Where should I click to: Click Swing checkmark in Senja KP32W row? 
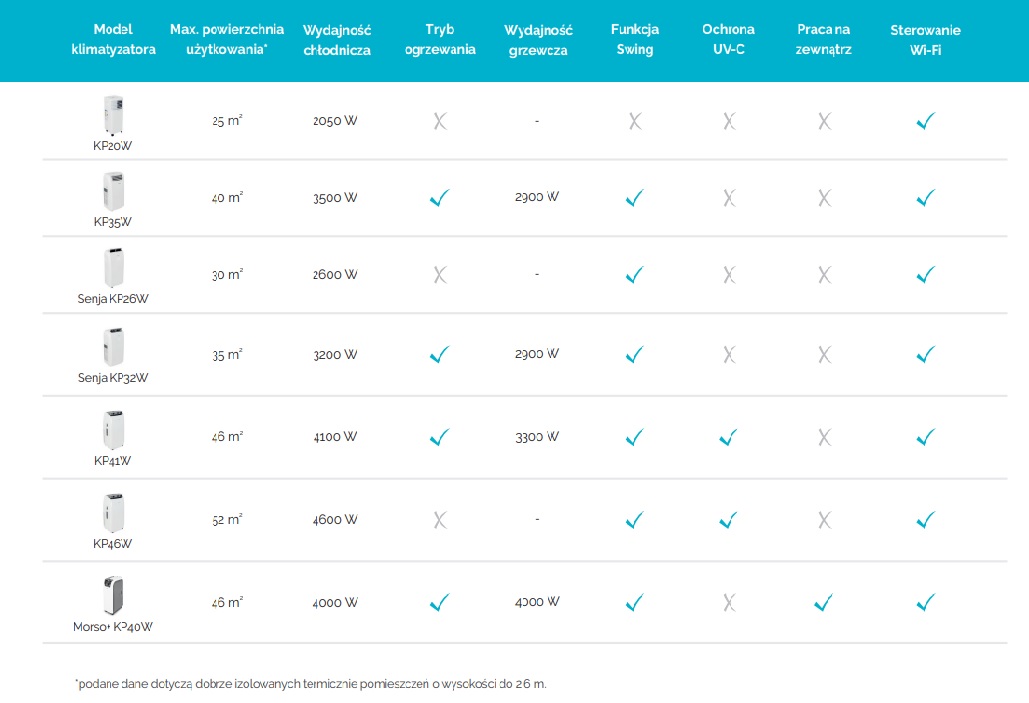(x=634, y=354)
